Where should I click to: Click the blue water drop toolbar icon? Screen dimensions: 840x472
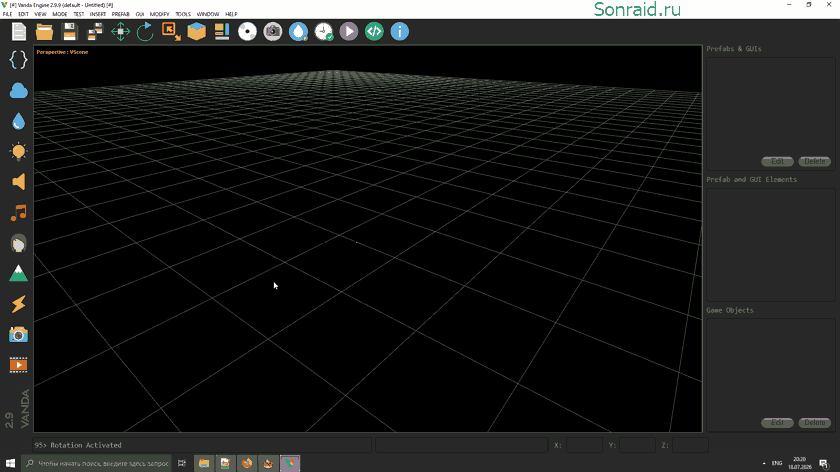click(x=298, y=32)
